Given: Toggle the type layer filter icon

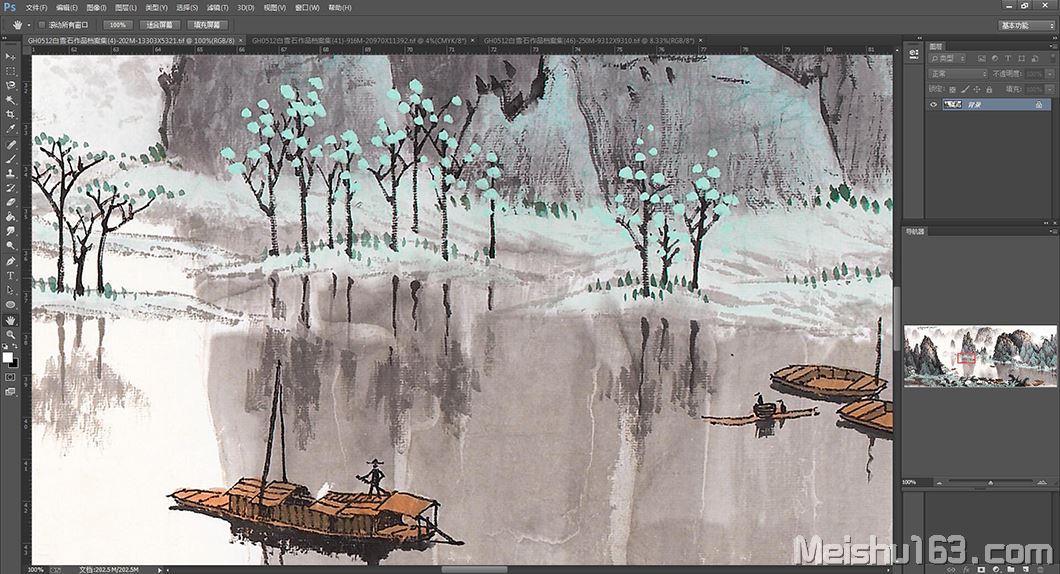Looking at the screenshot, I should click(1008, 59).
